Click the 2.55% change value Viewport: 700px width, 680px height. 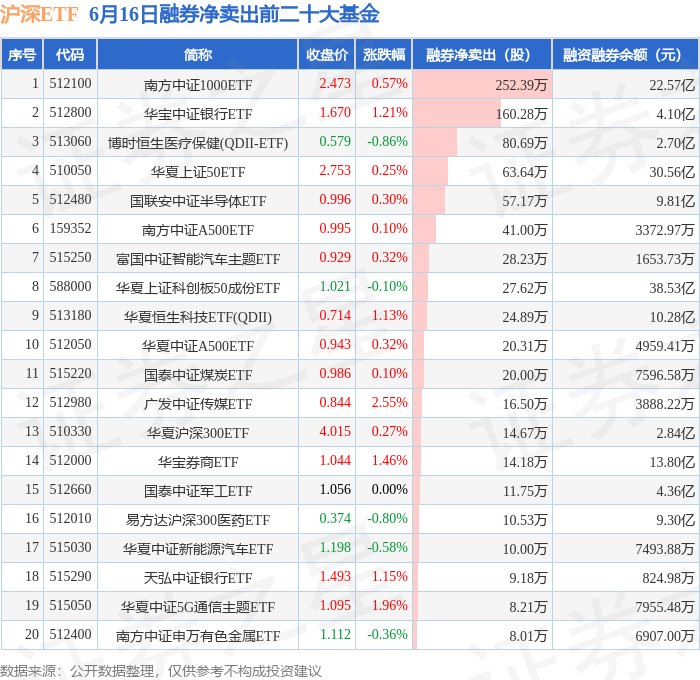389,403
